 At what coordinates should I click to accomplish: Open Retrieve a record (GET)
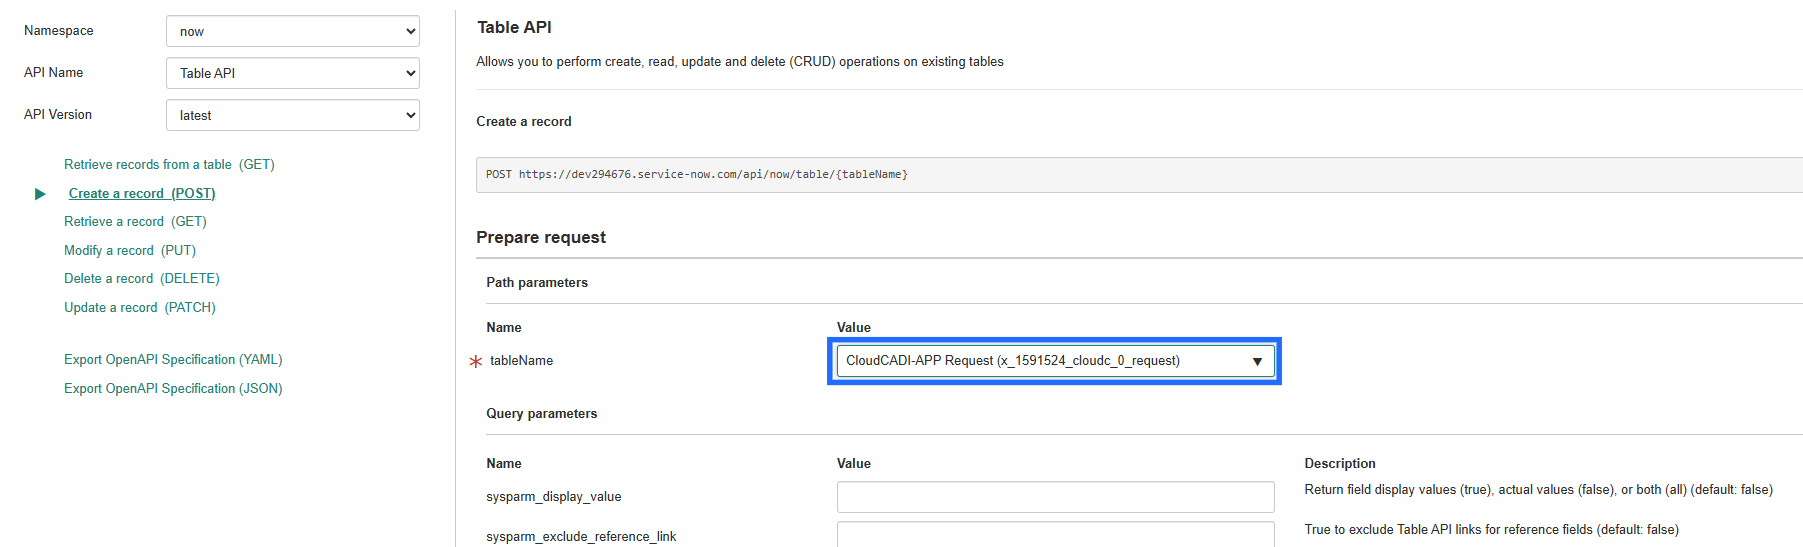click(x=135, y=222)
